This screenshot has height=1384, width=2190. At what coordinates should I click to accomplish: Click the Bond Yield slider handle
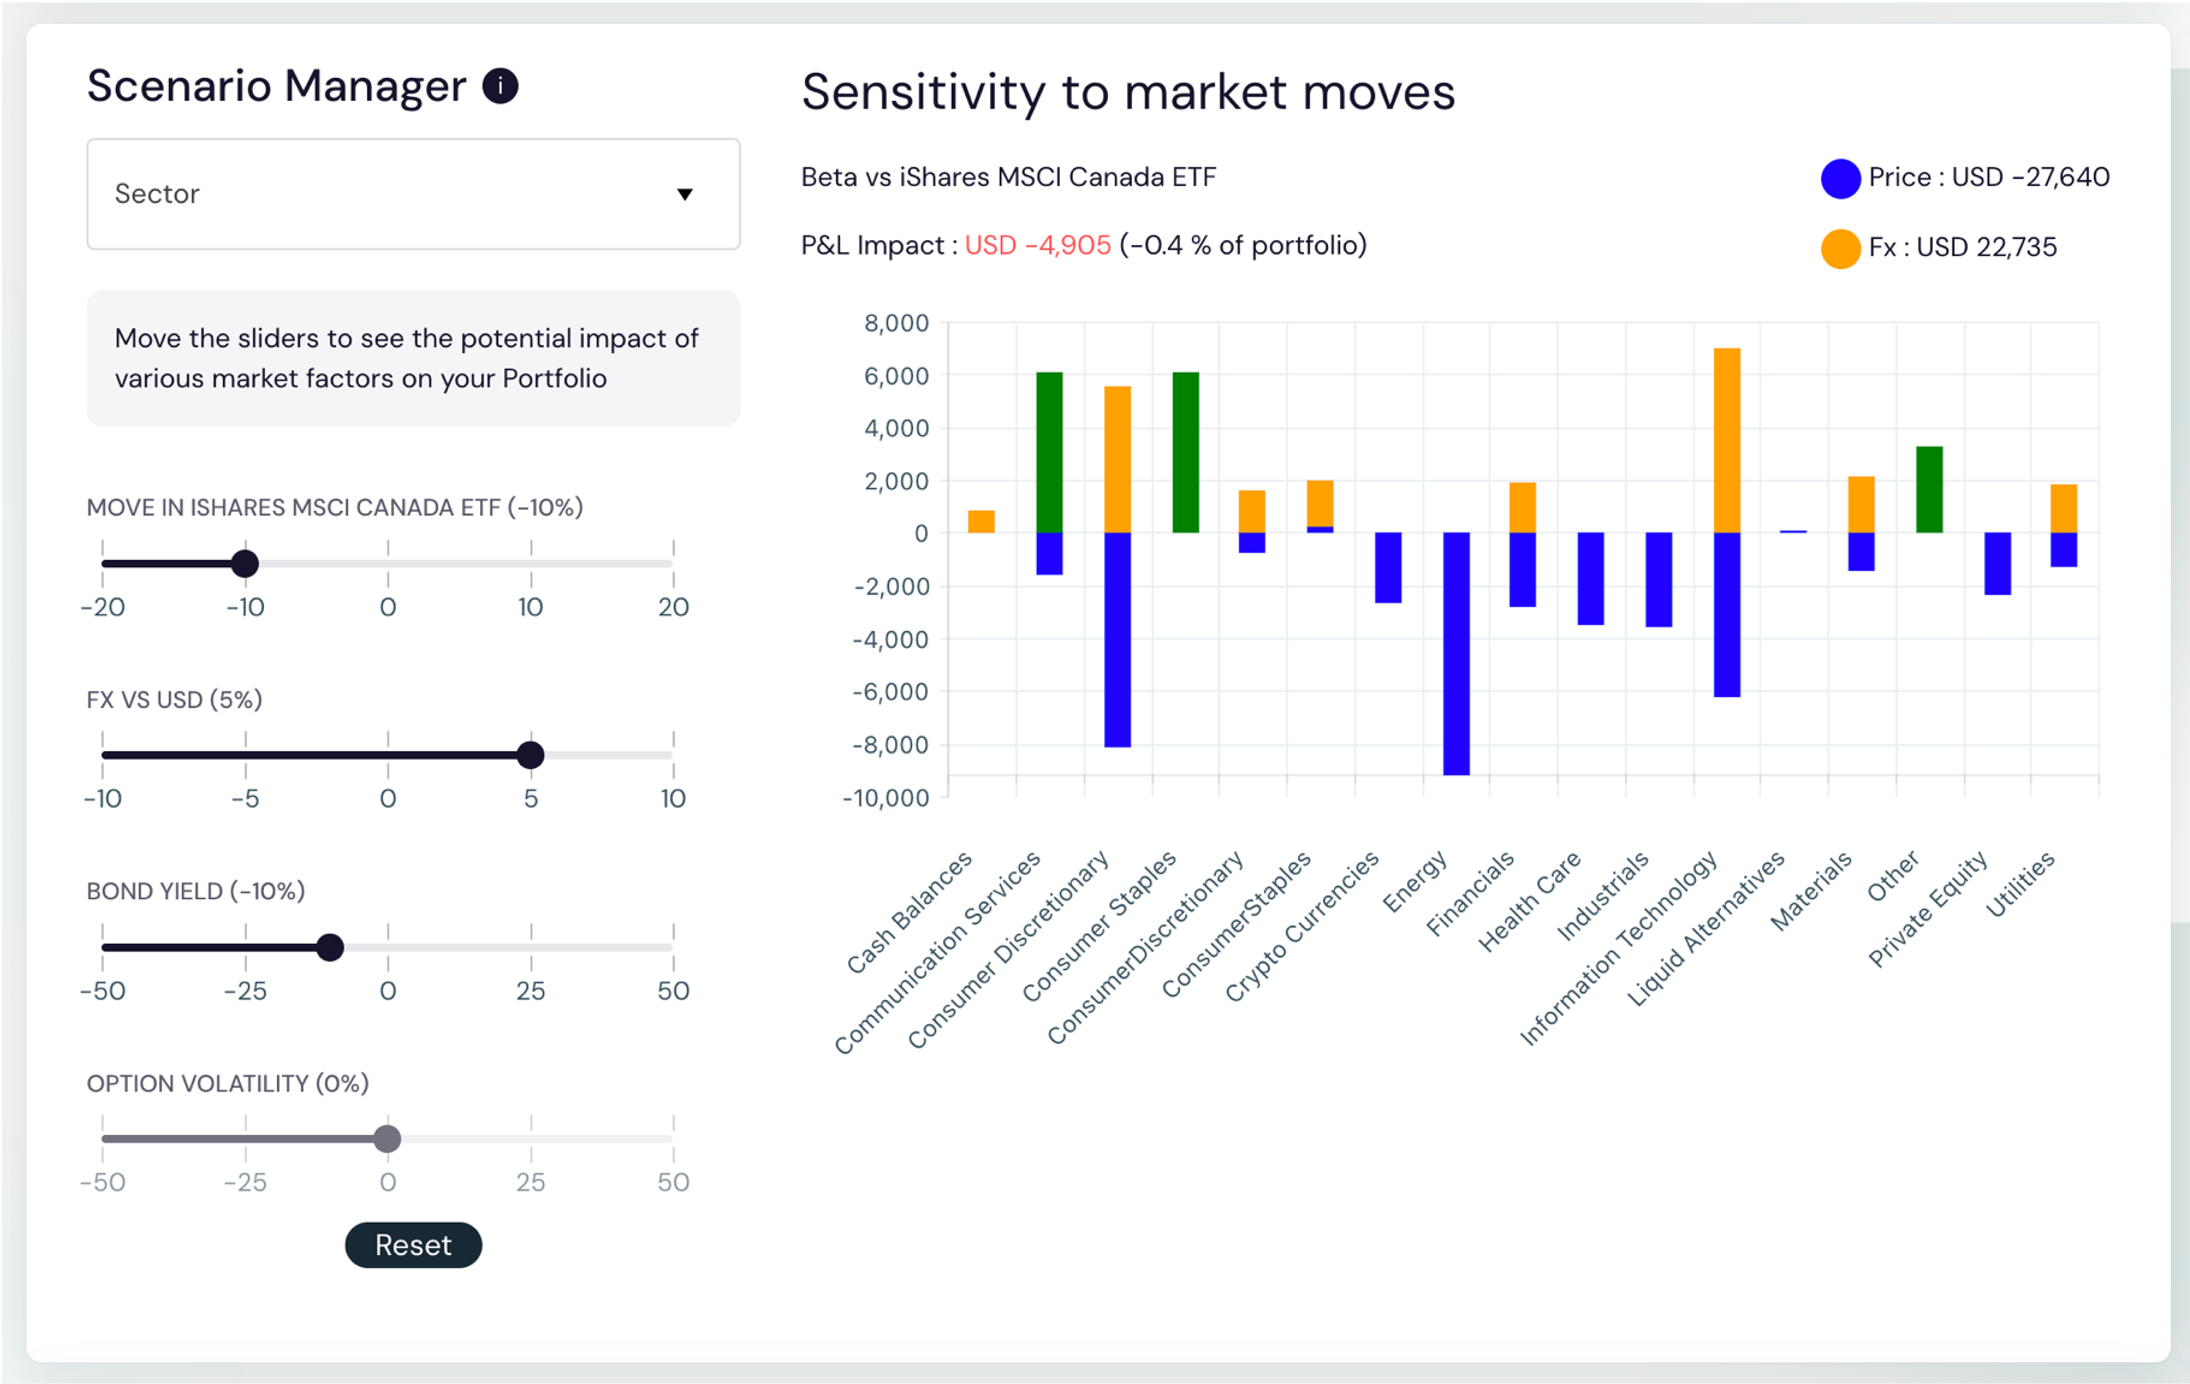pyautogui.click(x=330, y=947)
